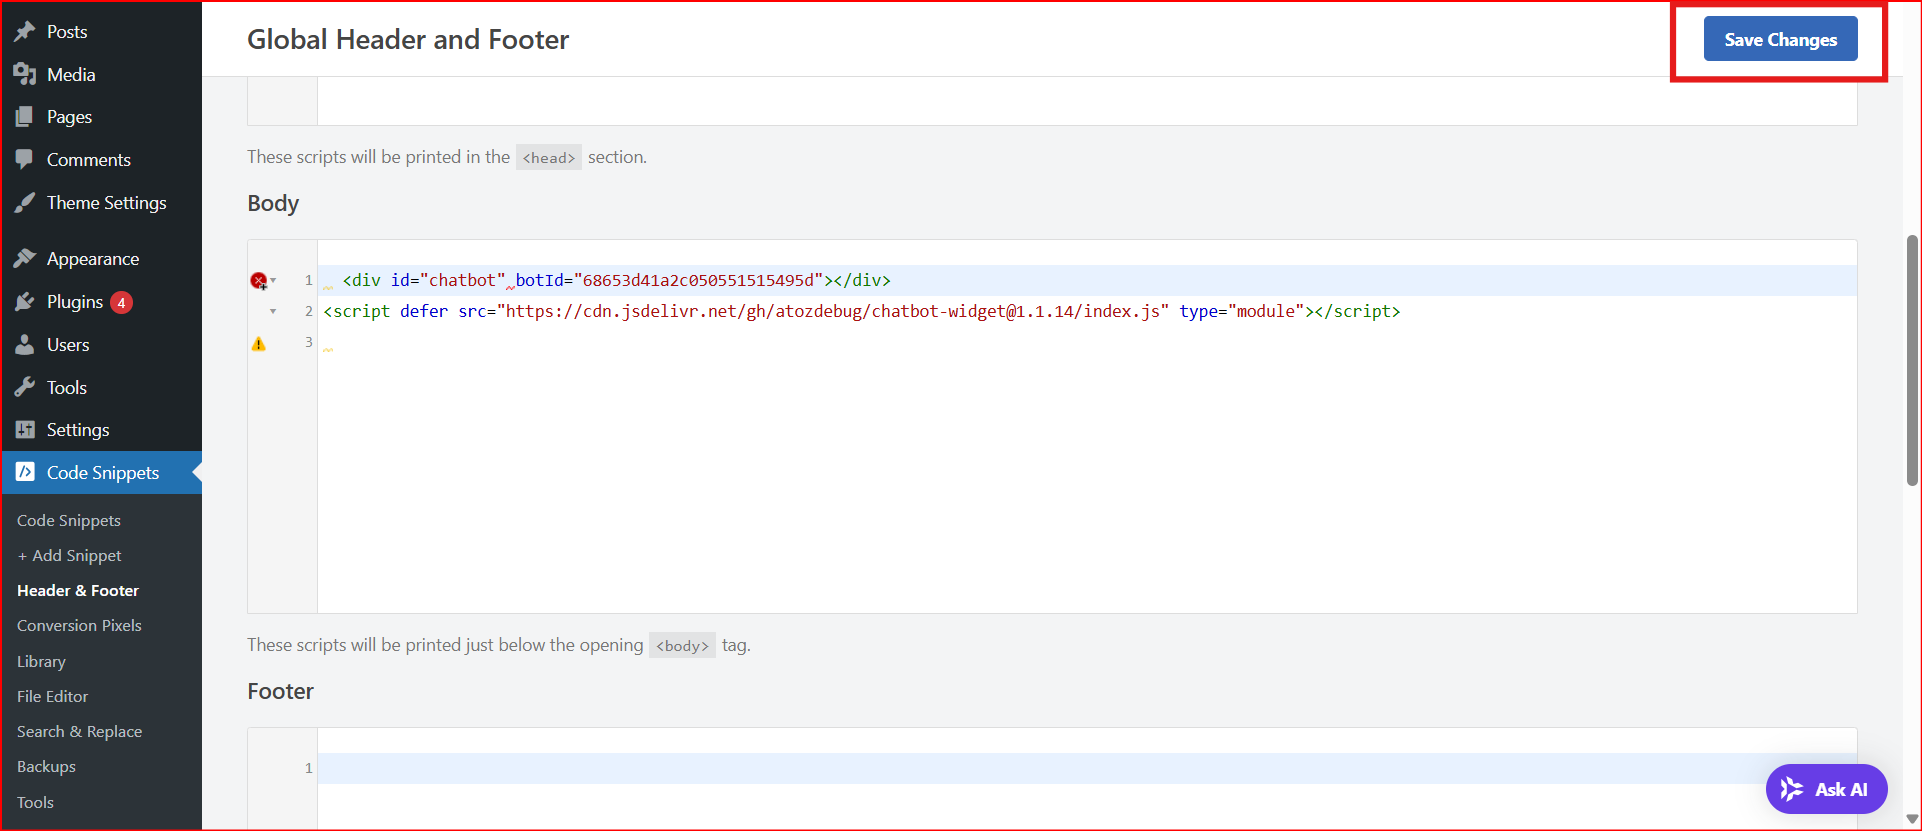Viewport: 1922px width, 831px height.
Task: Open the Pages menu
Action: tap(101, 117)
